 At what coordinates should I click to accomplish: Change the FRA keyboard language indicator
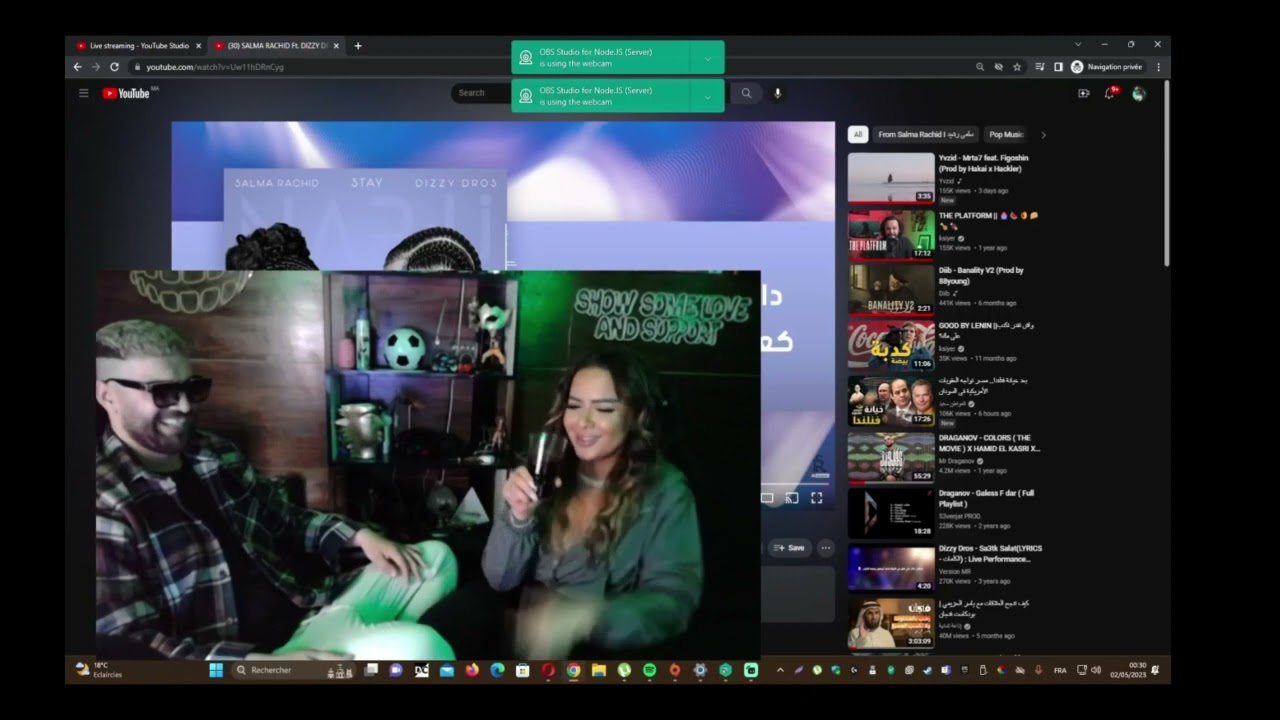point(1060,670)
